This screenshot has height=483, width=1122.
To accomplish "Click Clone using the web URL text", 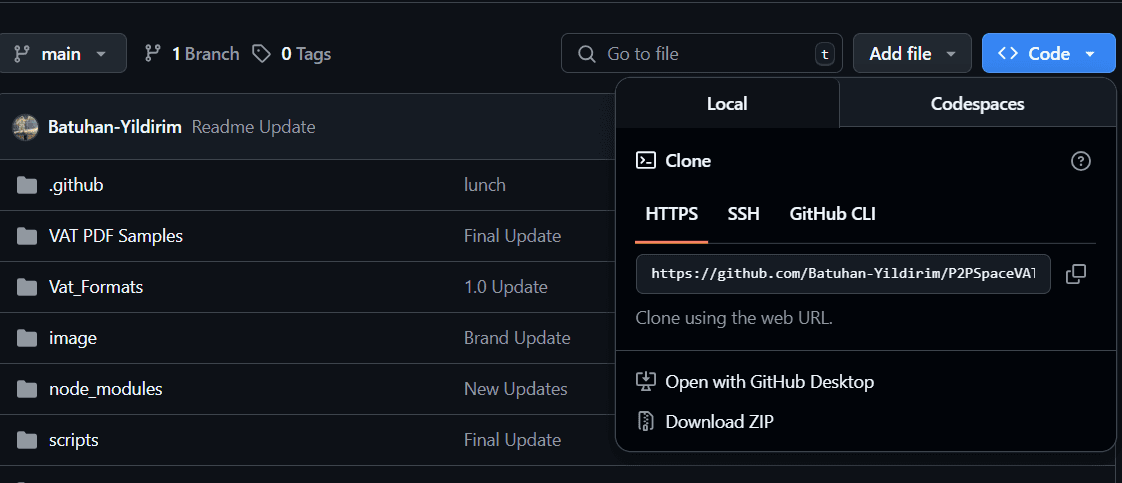I will 734,318.
